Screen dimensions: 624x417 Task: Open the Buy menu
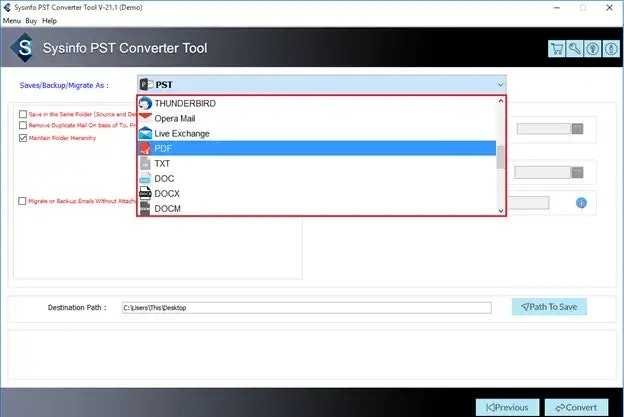pyautogui.click(x=31, y=21)
